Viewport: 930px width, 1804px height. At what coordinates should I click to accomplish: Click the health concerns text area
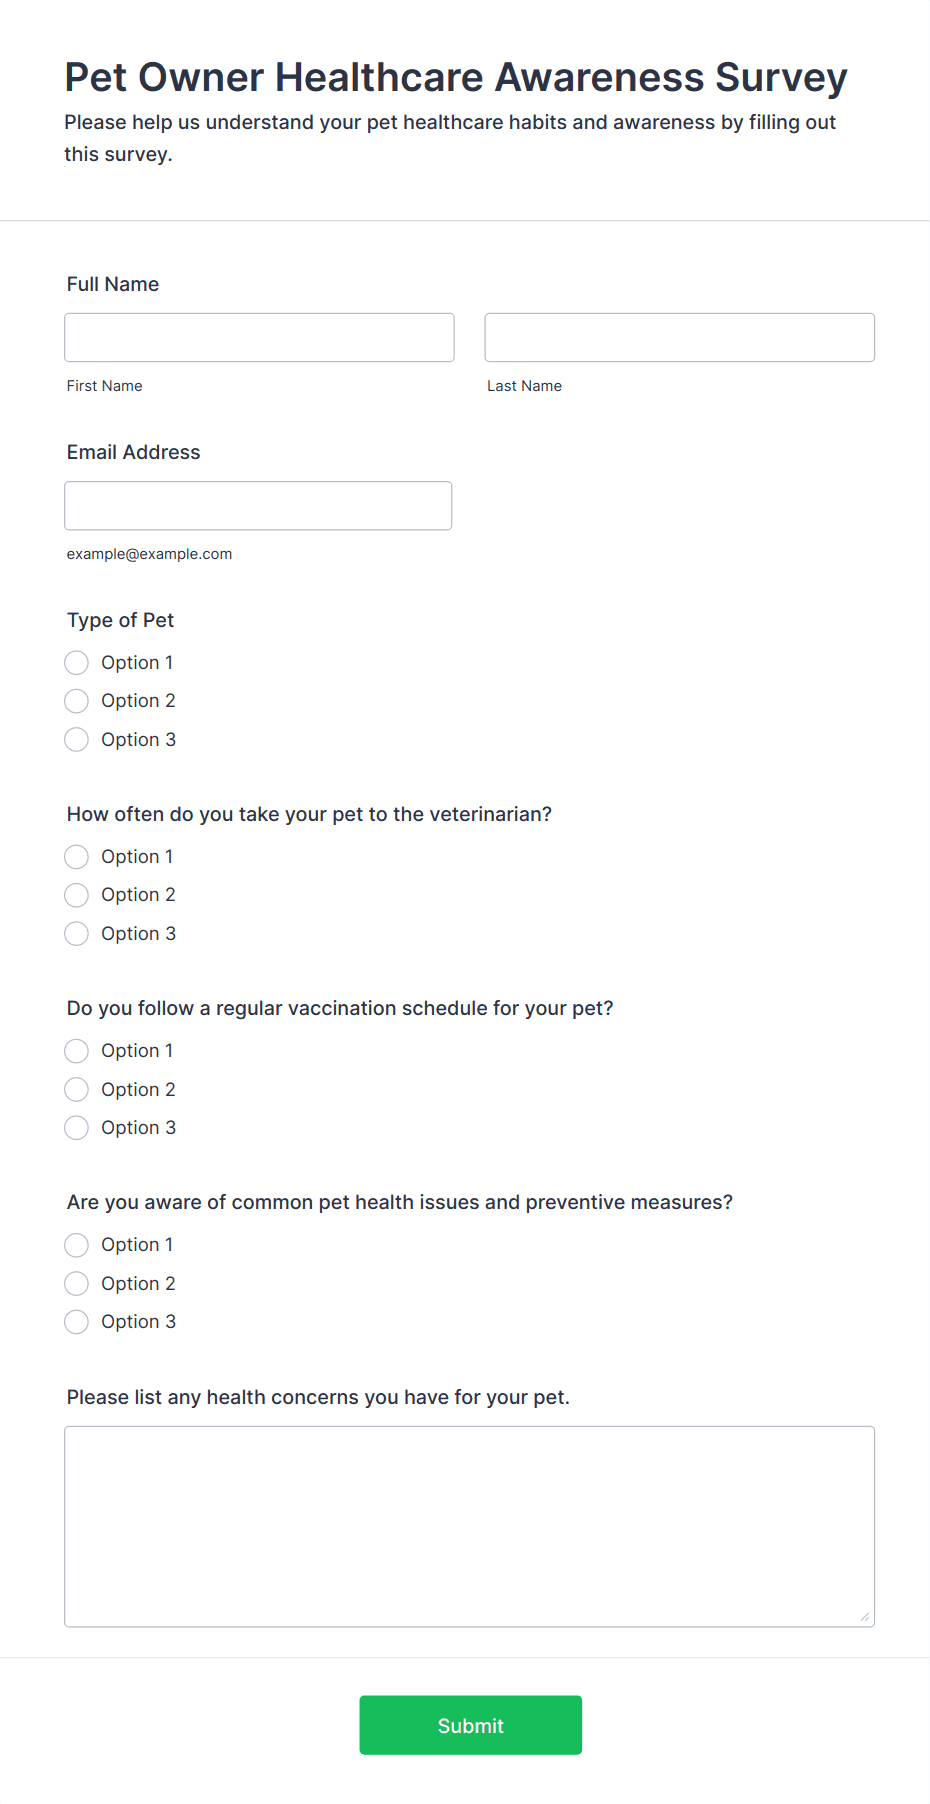coord(469,1526)
